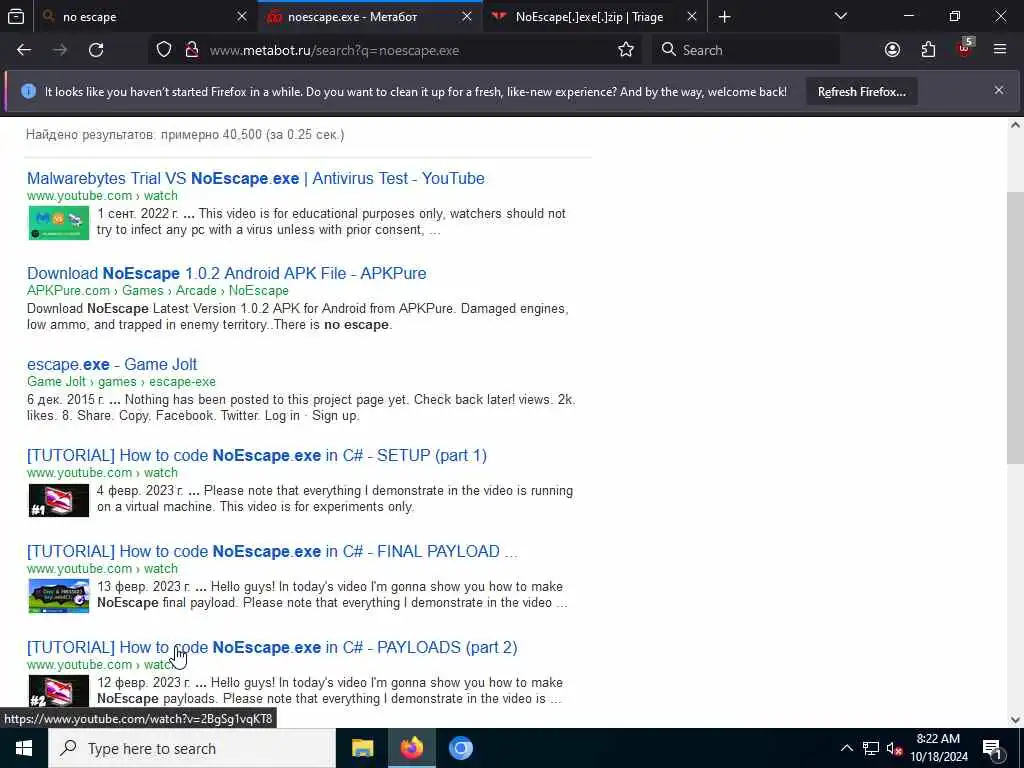The width and height of the screenshot is (1024, 768).
Task: Close the 'noescape.exe - Метабот' tab
Action: tap(467, 17)
